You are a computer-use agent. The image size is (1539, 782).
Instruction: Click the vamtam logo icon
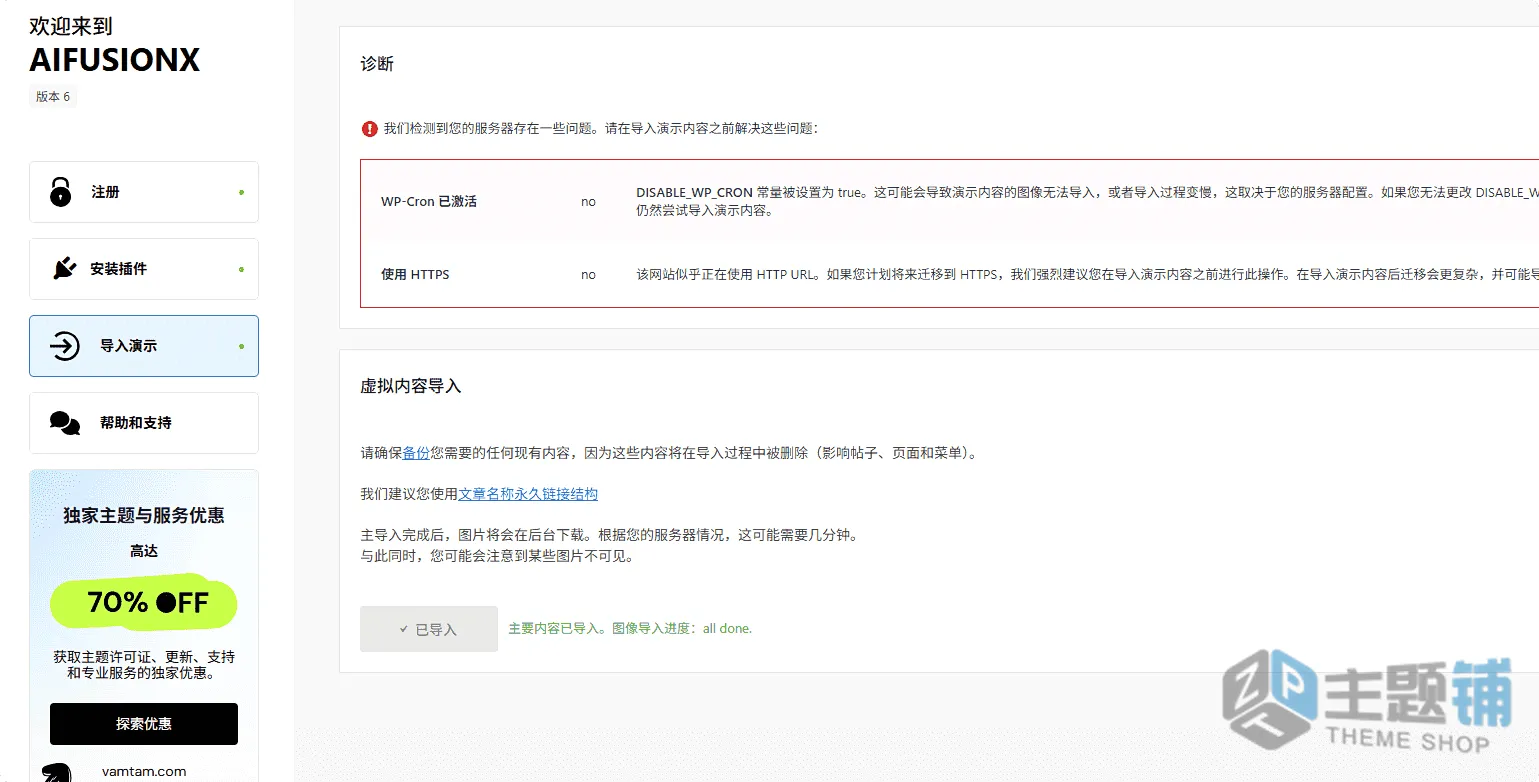click(57, 773)
